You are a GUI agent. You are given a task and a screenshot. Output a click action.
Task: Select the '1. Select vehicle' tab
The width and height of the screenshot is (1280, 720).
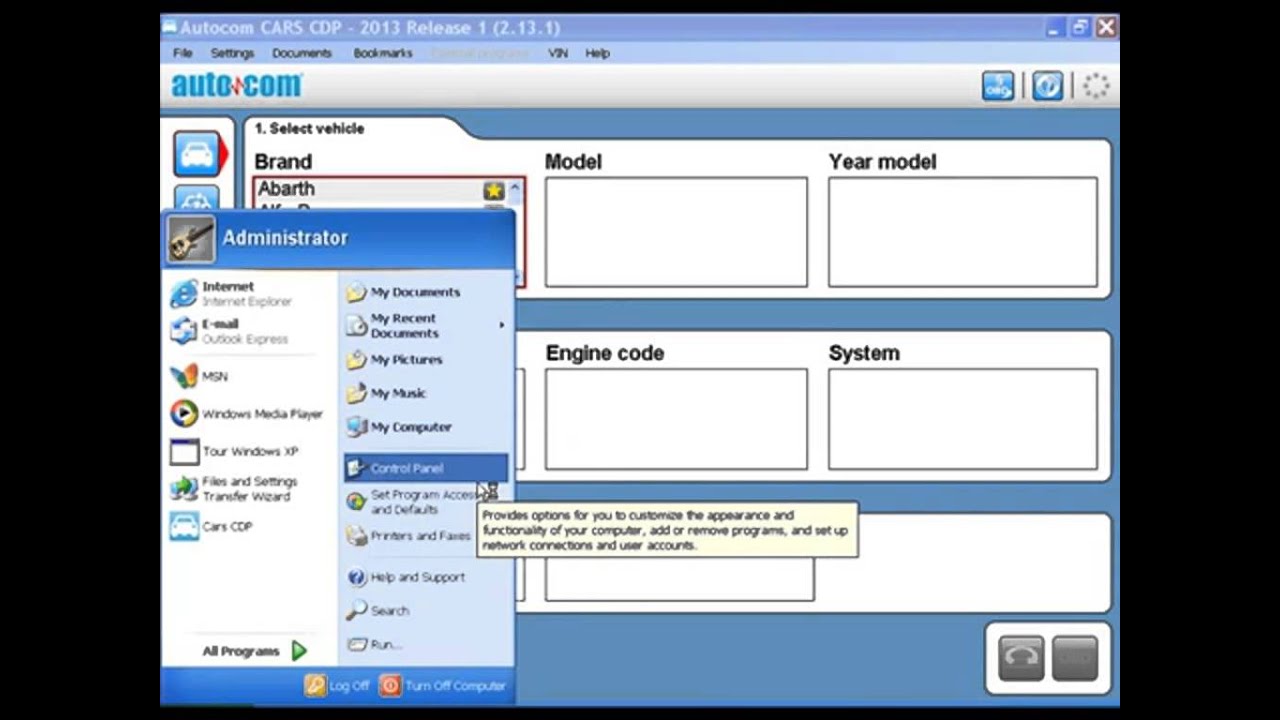(309, 129)
